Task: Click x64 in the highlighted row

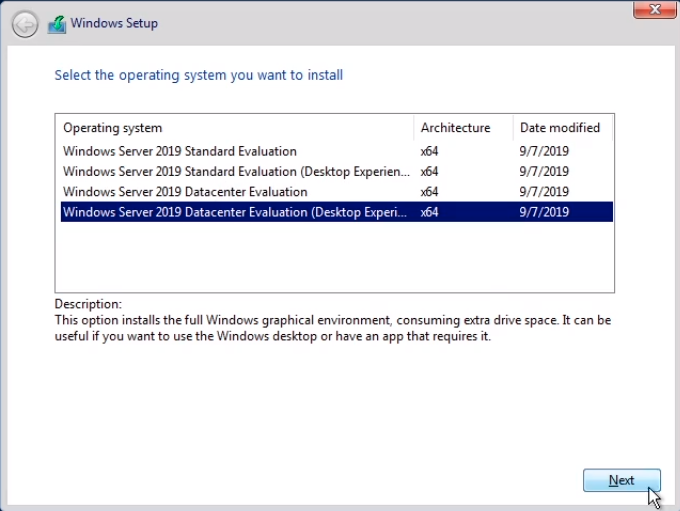Action: (x=429, y=212)
